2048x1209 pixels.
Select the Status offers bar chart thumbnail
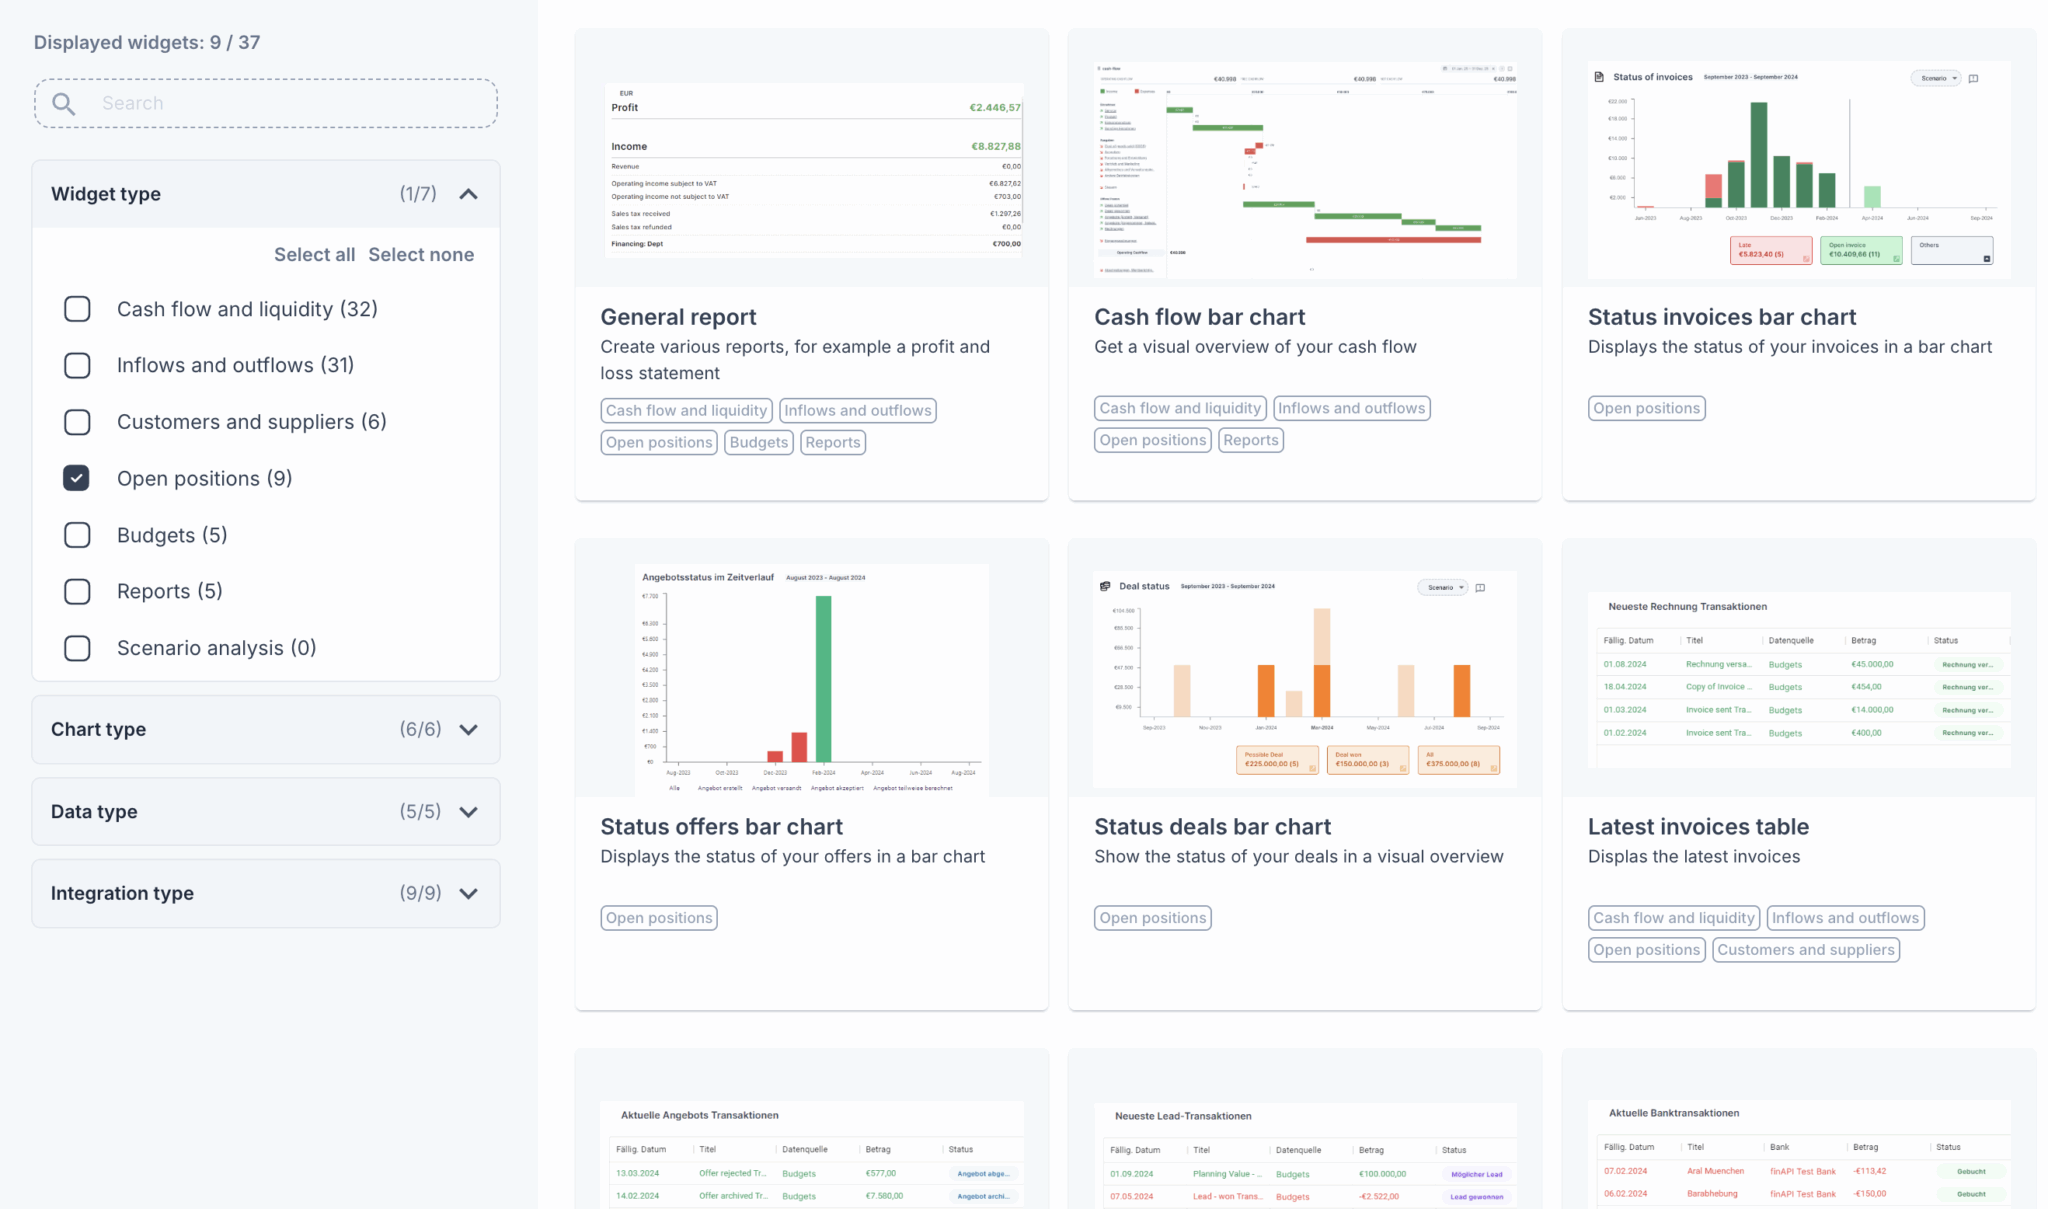pyautogui.click(x=812, y=678)
